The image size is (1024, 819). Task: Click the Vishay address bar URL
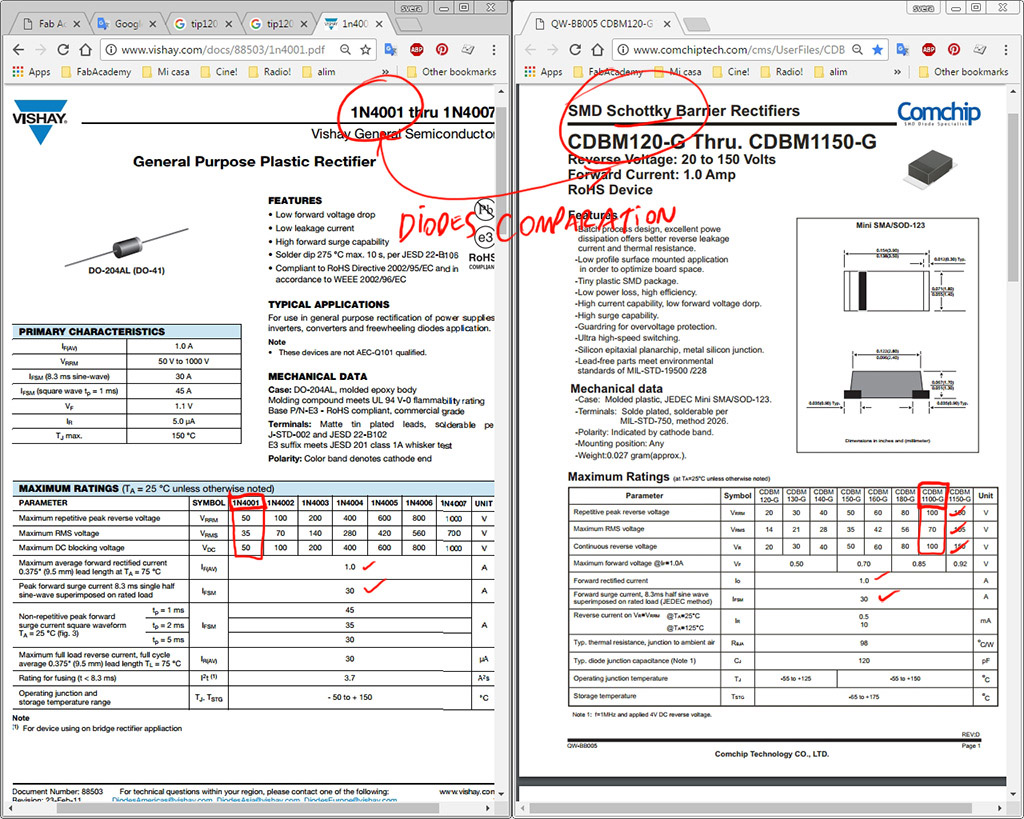(x=223, y=50)
